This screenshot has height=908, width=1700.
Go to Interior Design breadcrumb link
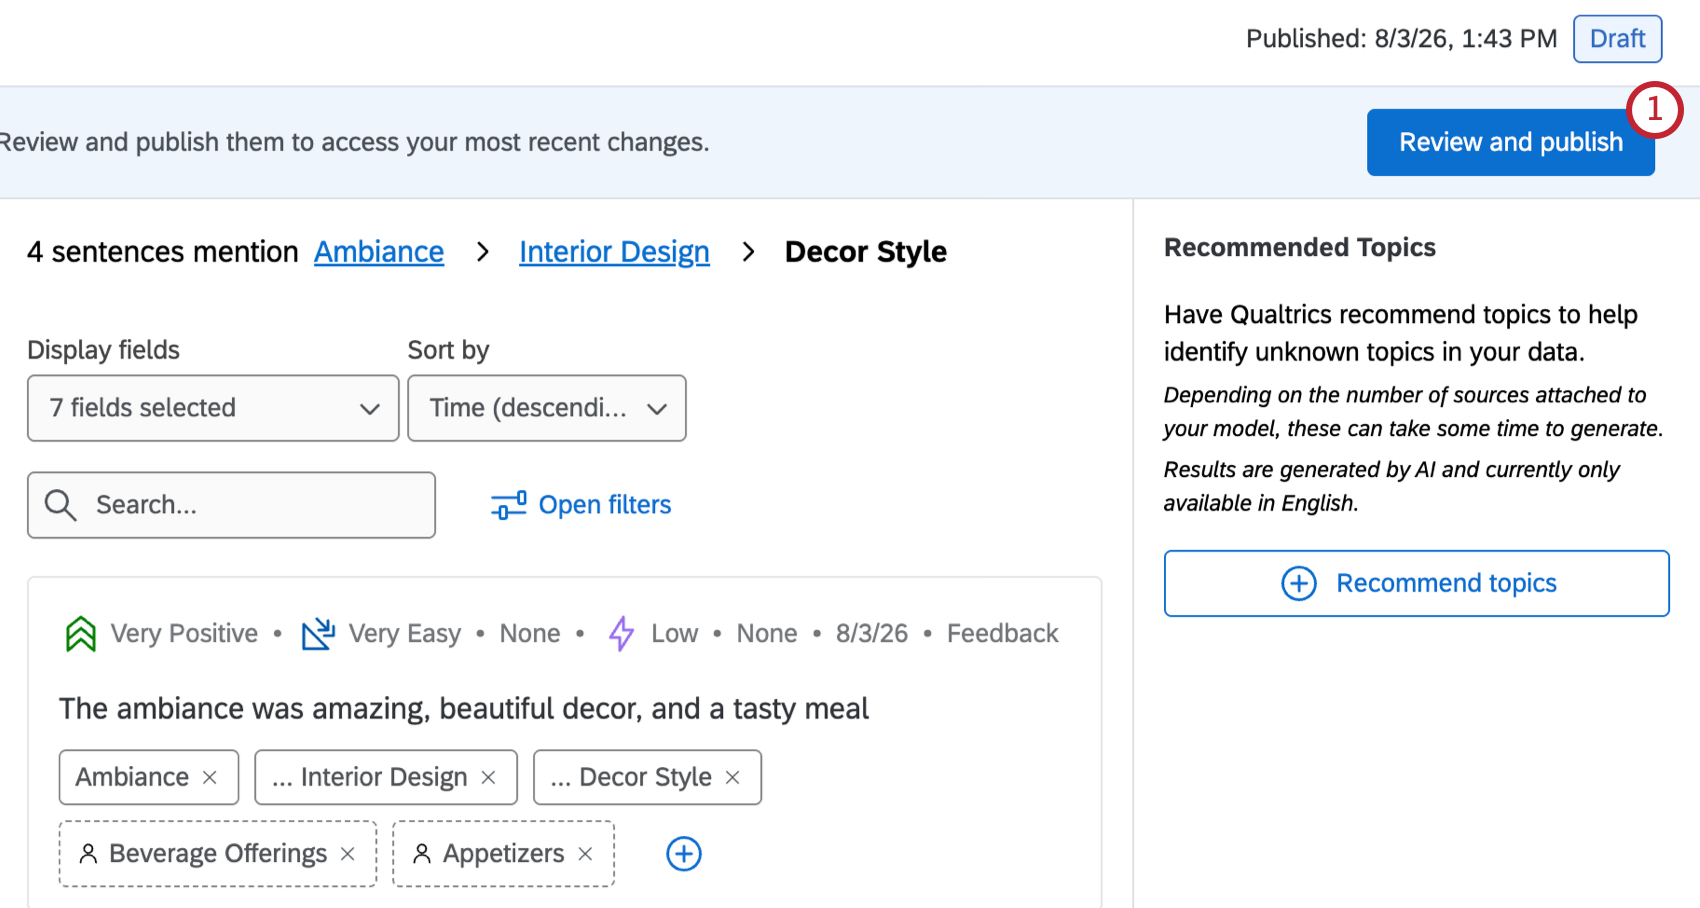[x=614, y=252]
